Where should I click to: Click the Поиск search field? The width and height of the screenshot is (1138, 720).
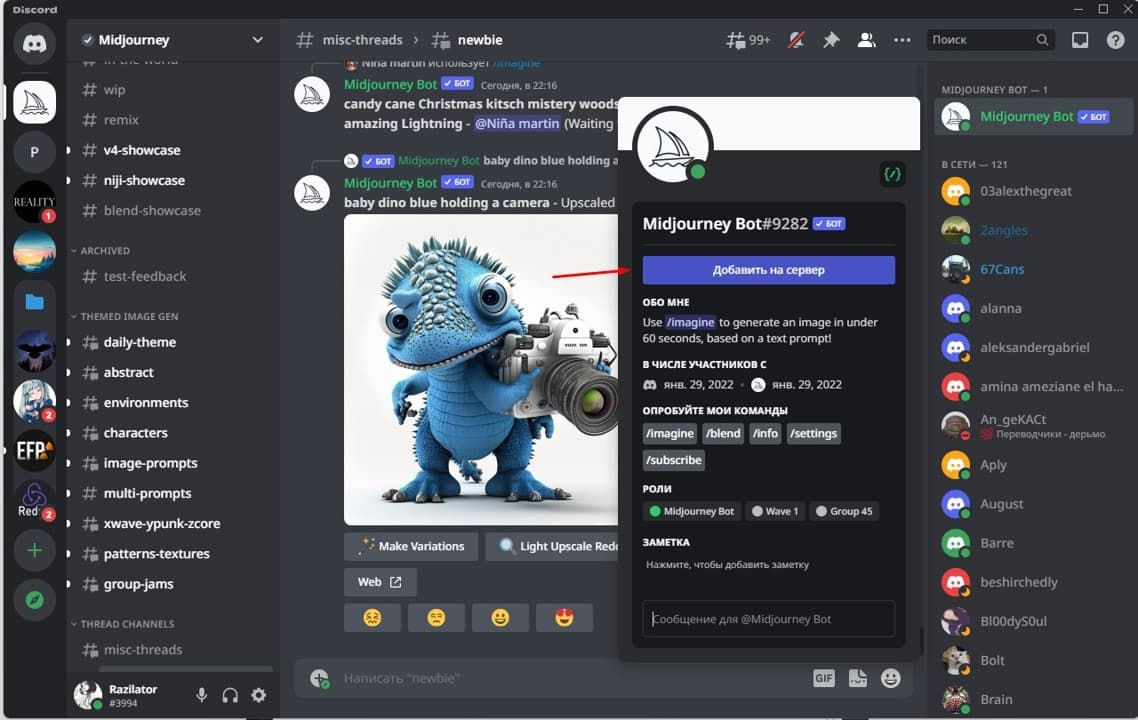991,40
